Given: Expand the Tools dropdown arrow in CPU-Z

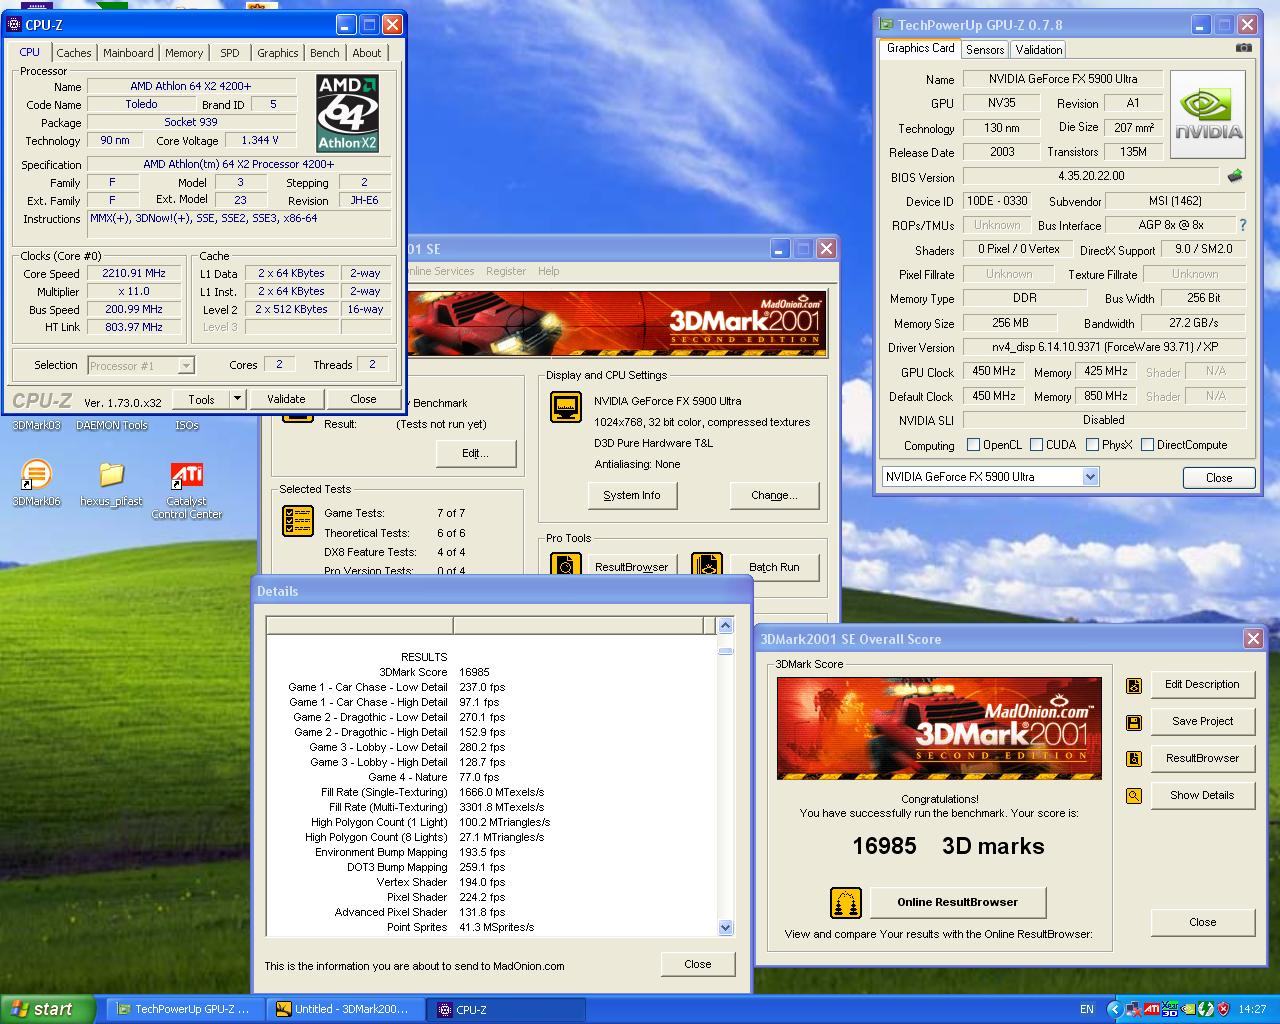Looking at the screenshot, I should [x=237, y=399].
